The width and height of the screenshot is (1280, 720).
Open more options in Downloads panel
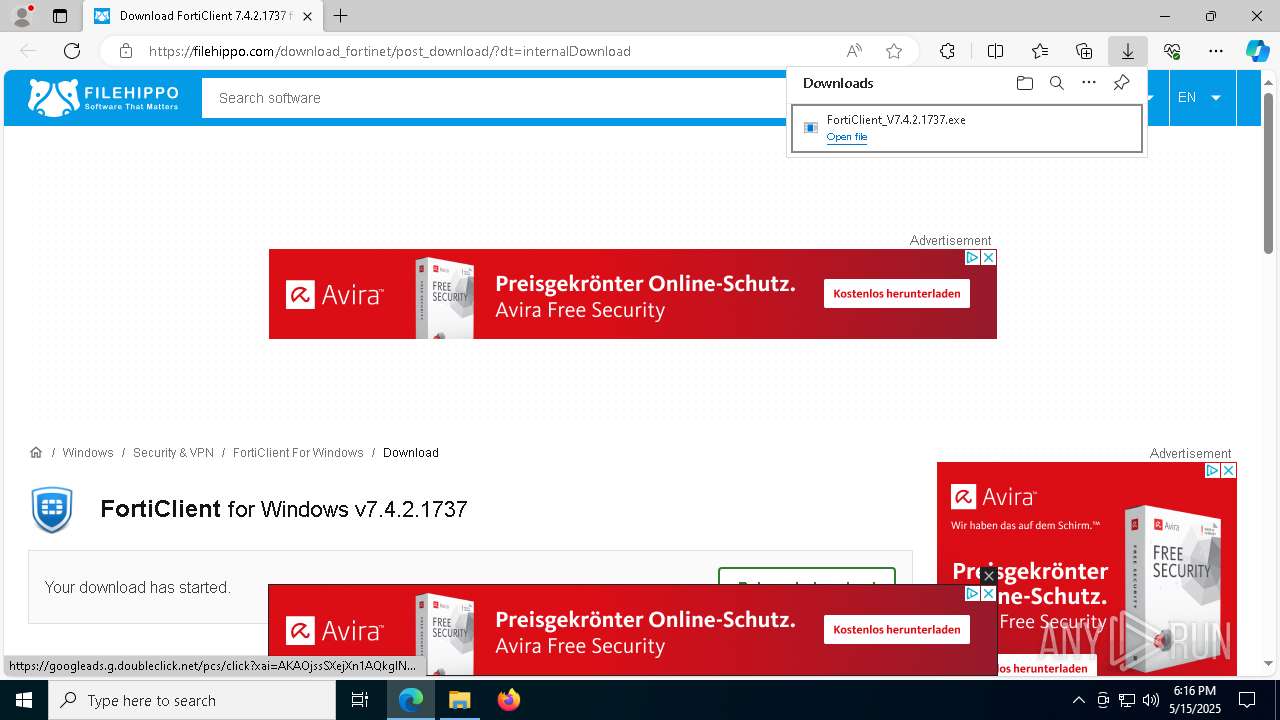pyautogui.click(x=1089, y=83)
